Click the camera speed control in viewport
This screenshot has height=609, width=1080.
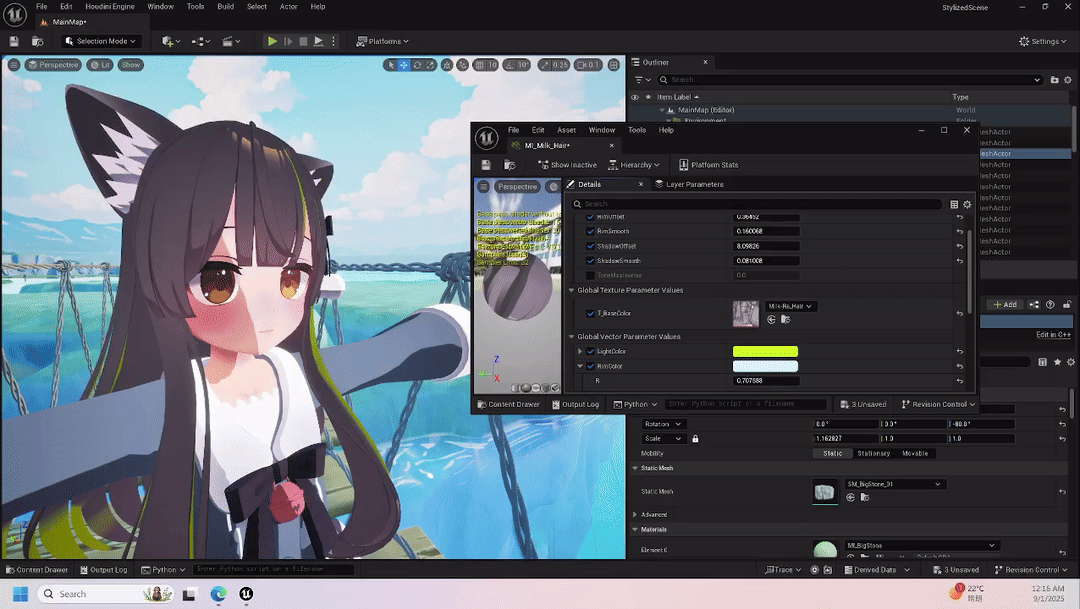pos(589,65)
